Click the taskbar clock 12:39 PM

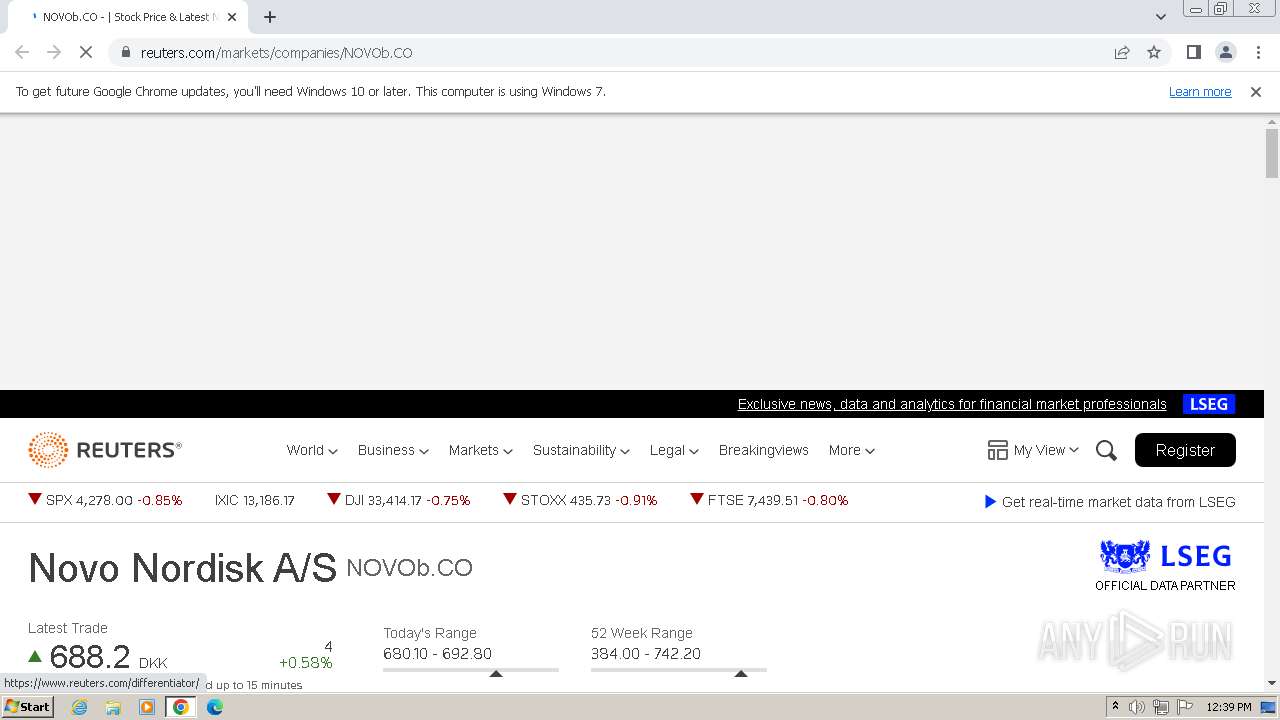1229,707
